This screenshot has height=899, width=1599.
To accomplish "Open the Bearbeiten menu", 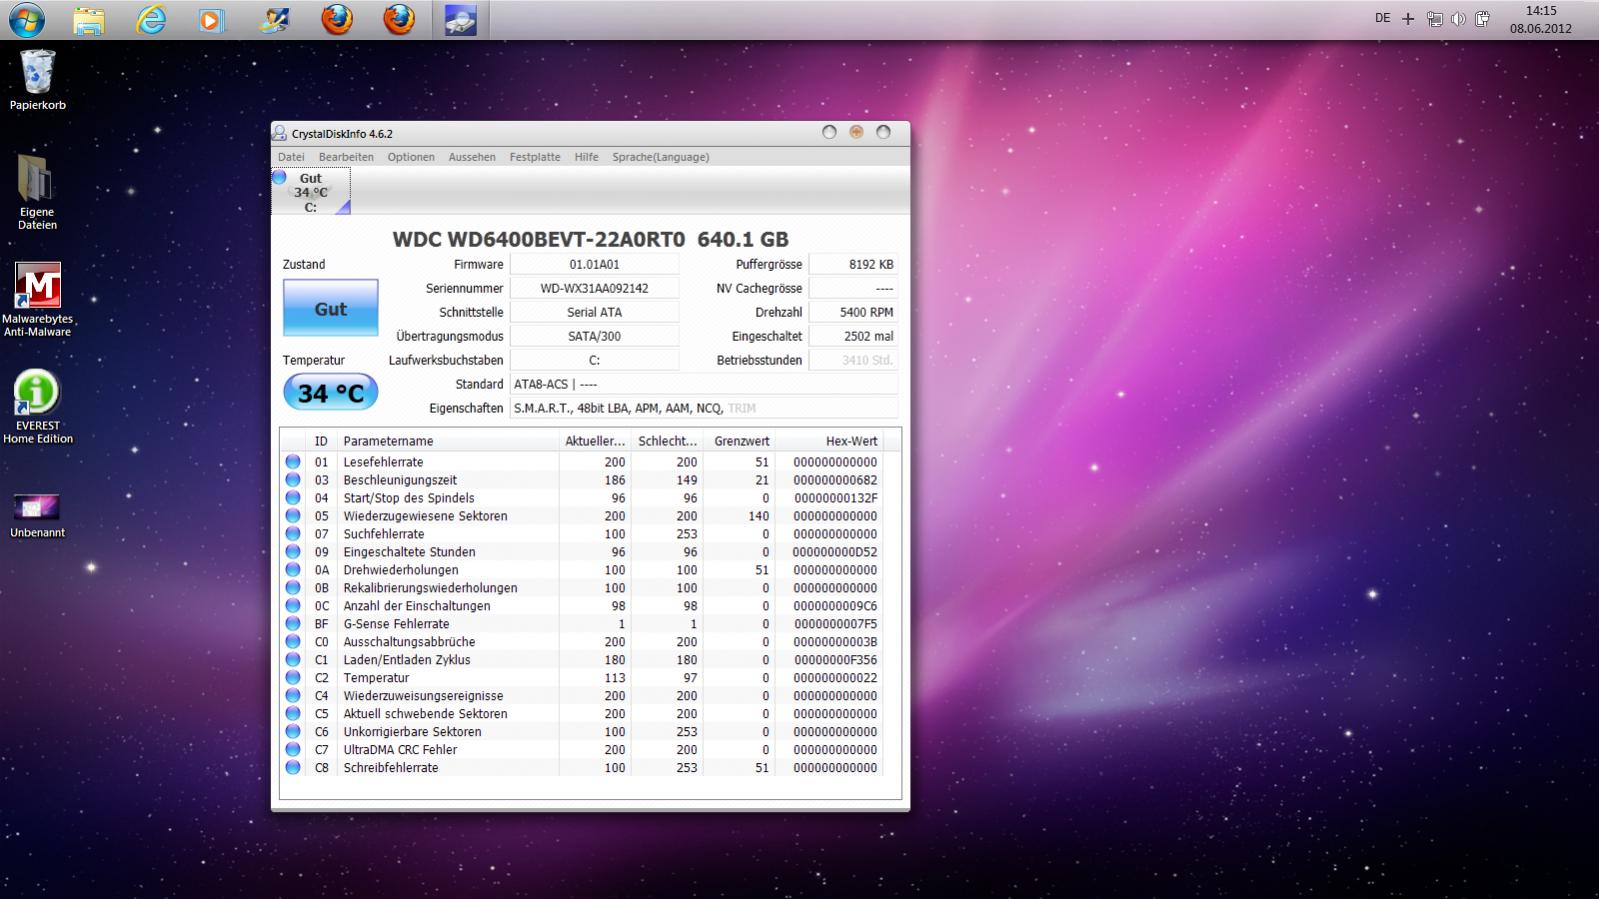I will 346,157.
